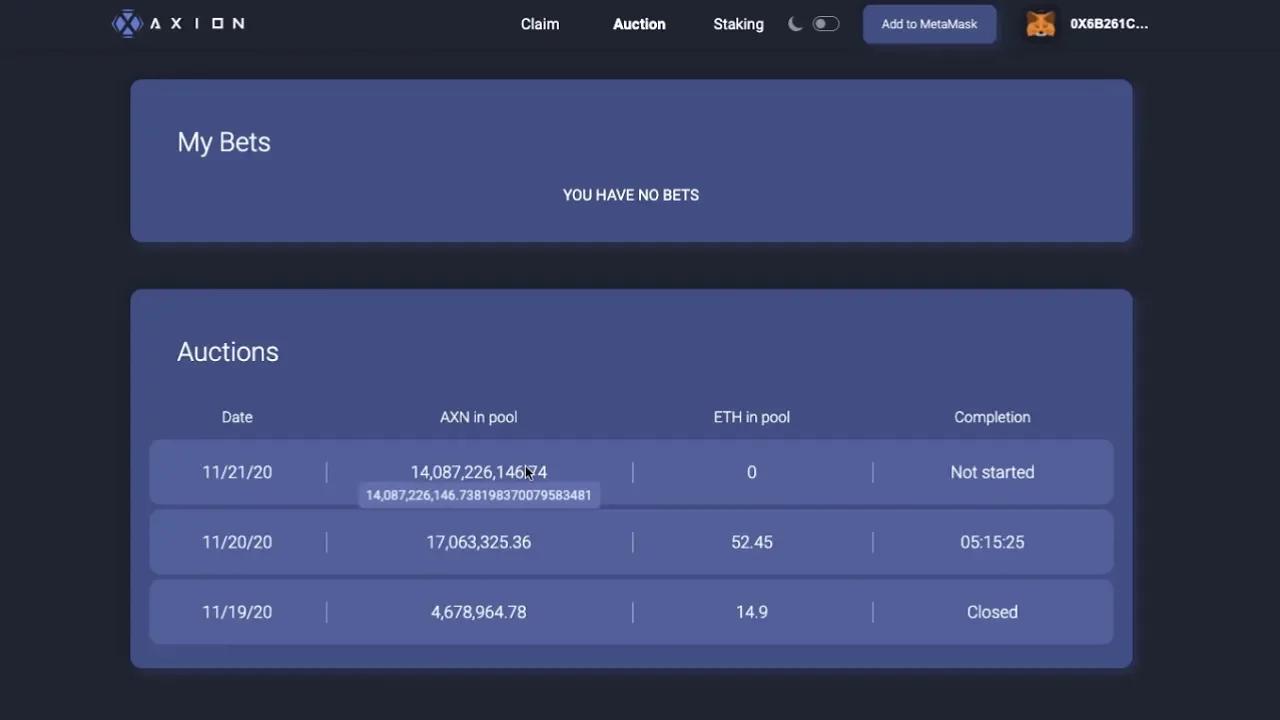Viewport: 1280px width, 720px height.
Task: Click the Not started status label
Action: tap(992, 472)
